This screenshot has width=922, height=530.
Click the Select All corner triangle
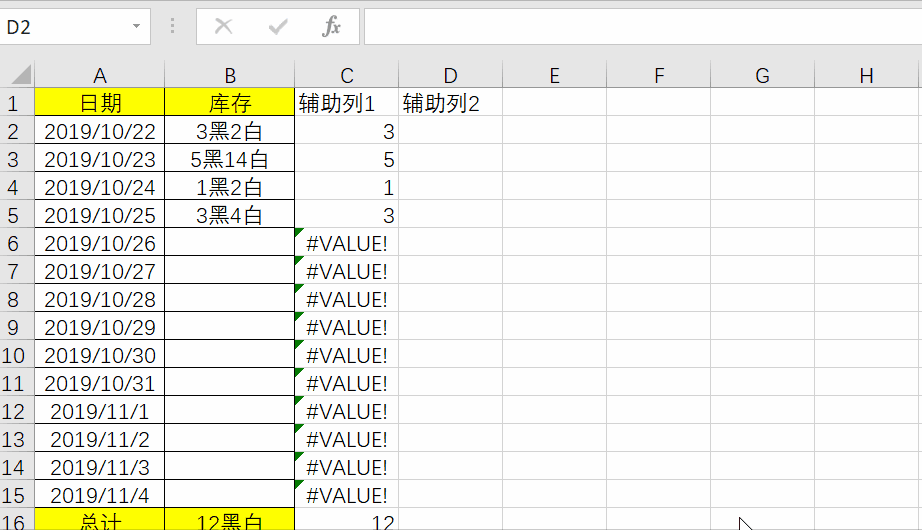tap(21, 75)
